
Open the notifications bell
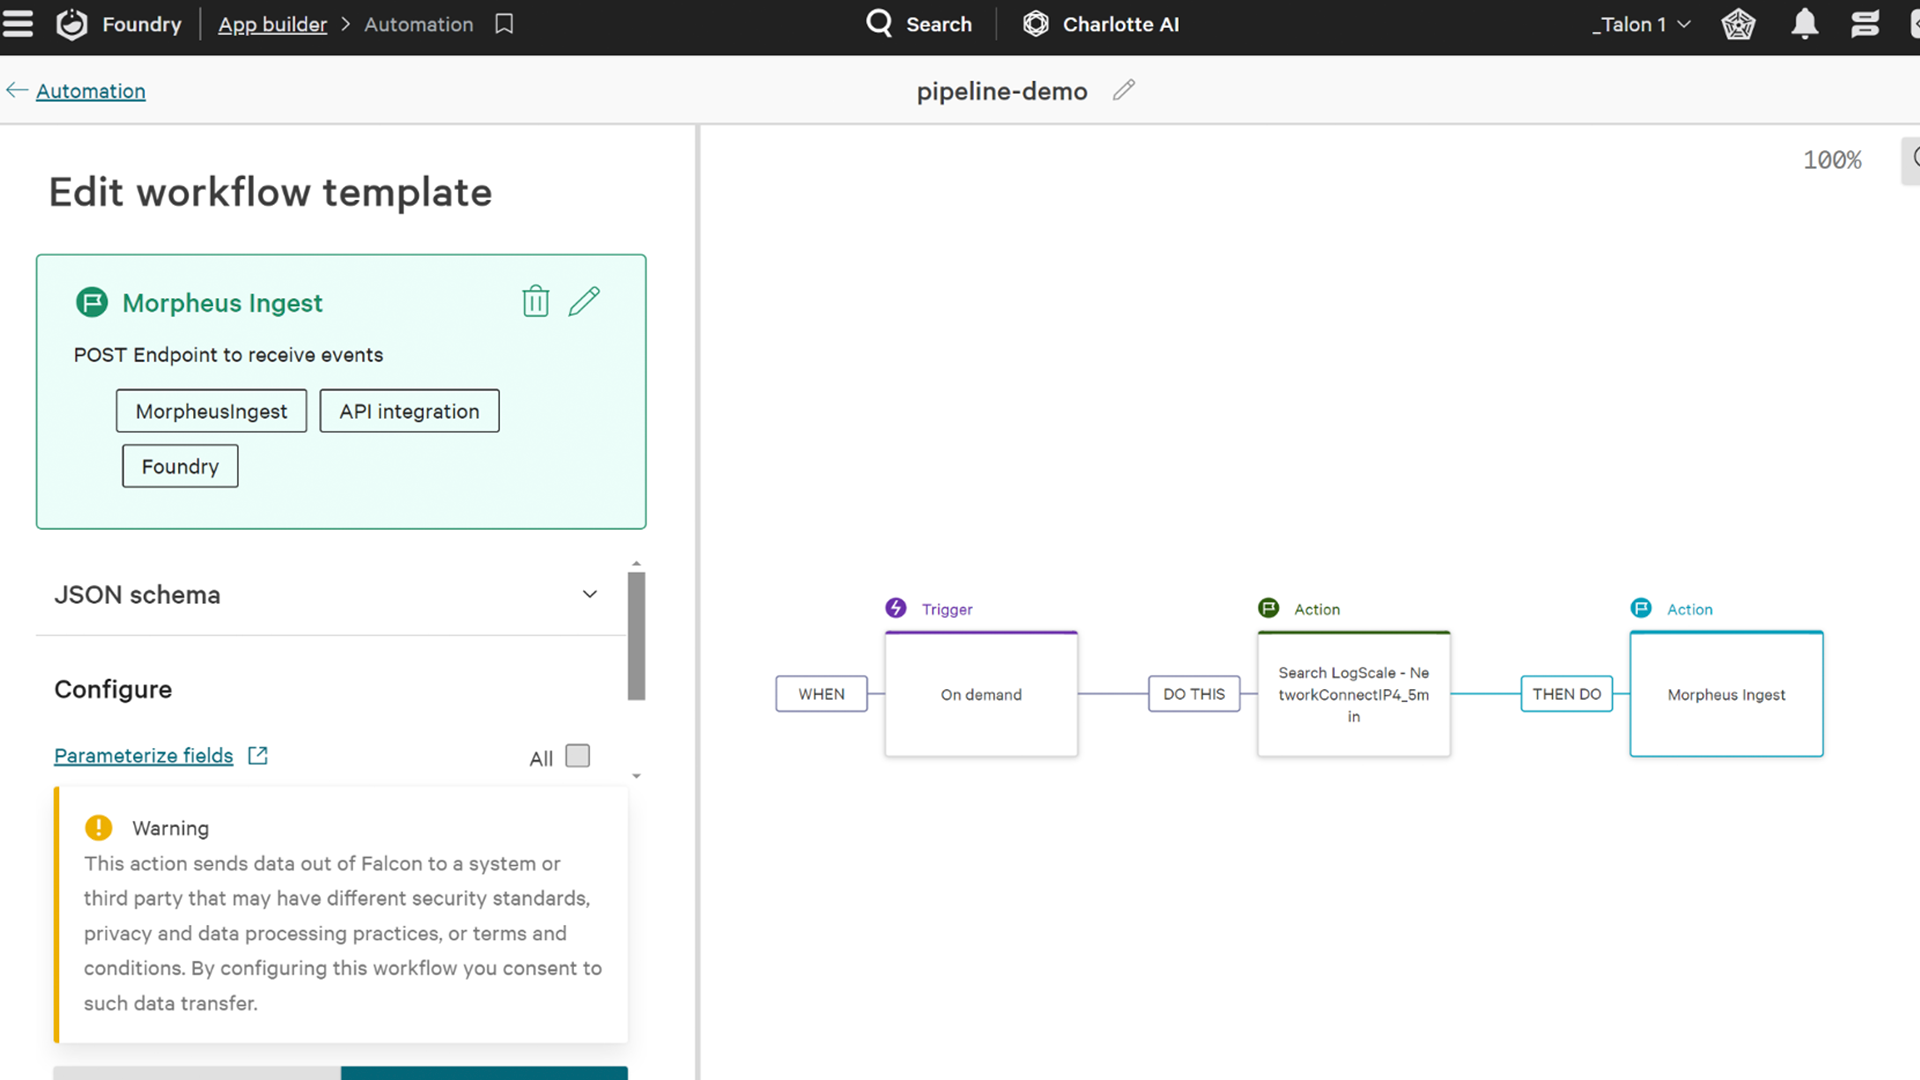click(x=1804, y=24)
